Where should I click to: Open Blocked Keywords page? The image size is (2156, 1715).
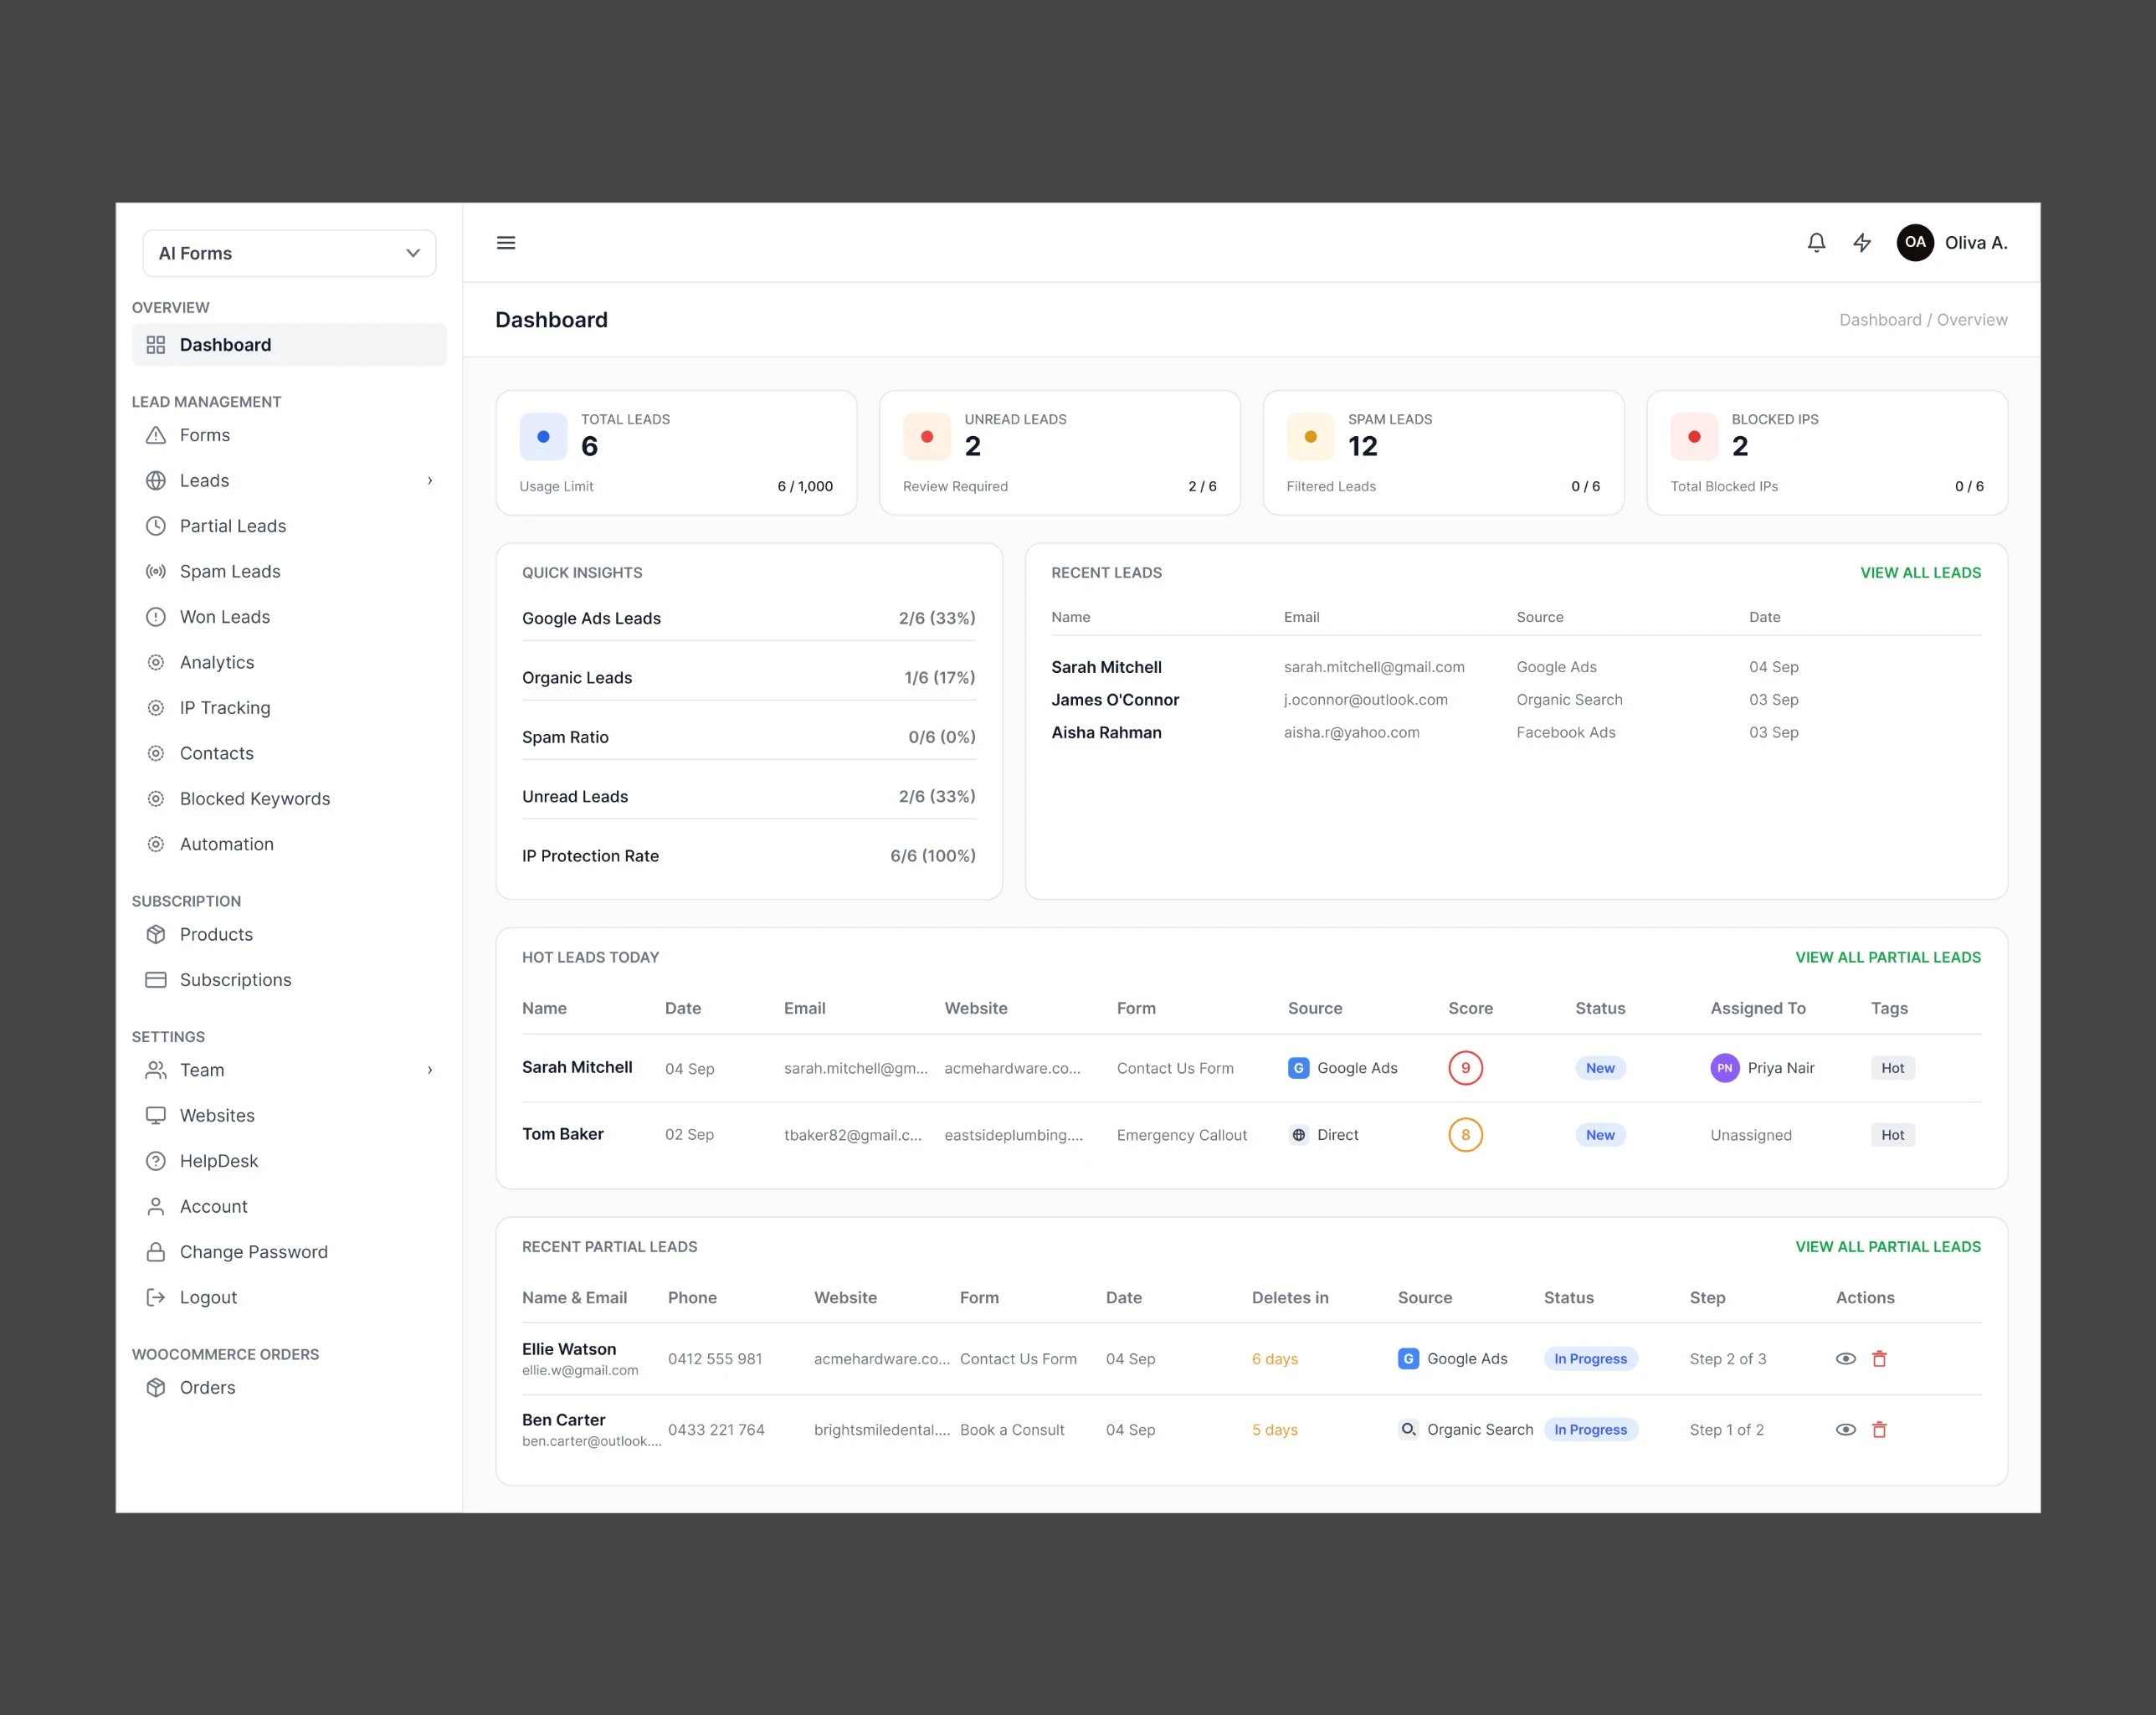tap(289, 799)
